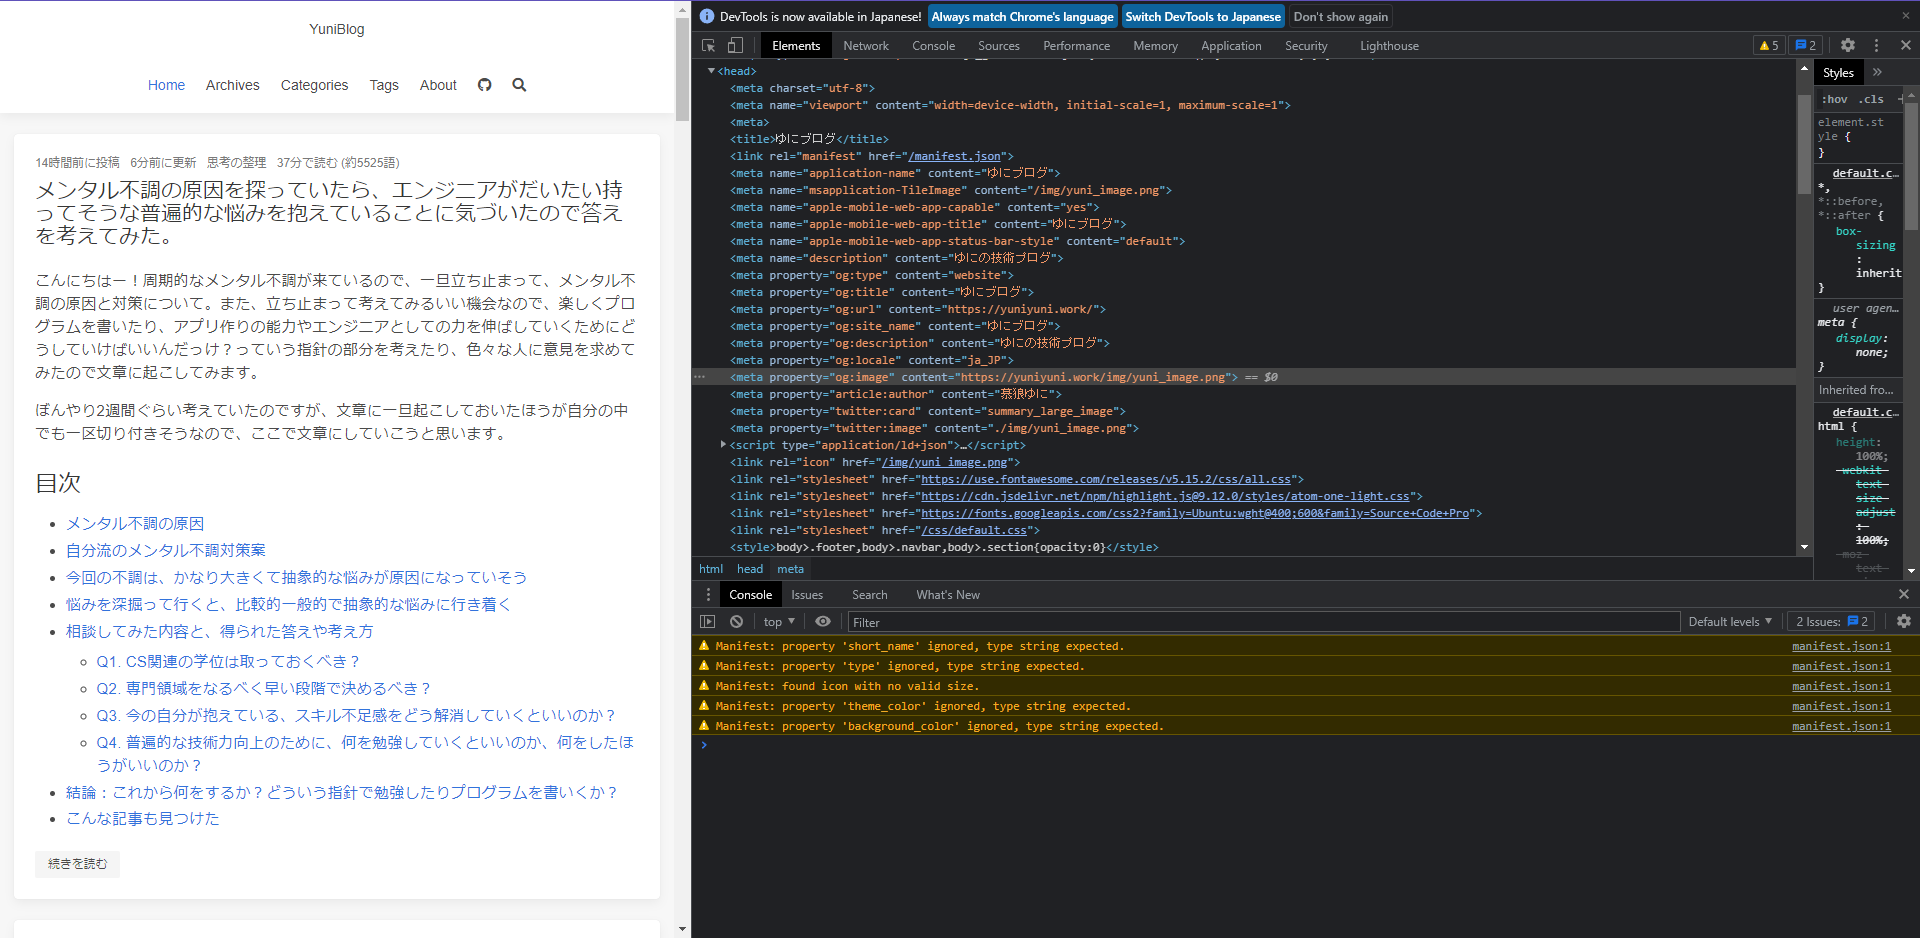Switch to the Application tab
This screenshot has width=1920, height=938.
tap(1231, 45)
